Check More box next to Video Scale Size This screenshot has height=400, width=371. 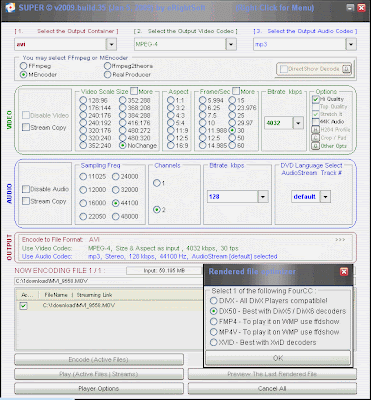(134, 91)
